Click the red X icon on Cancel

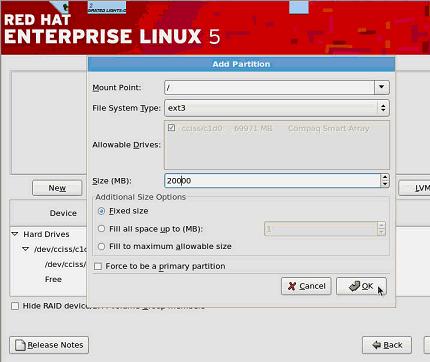coord(292,286)
